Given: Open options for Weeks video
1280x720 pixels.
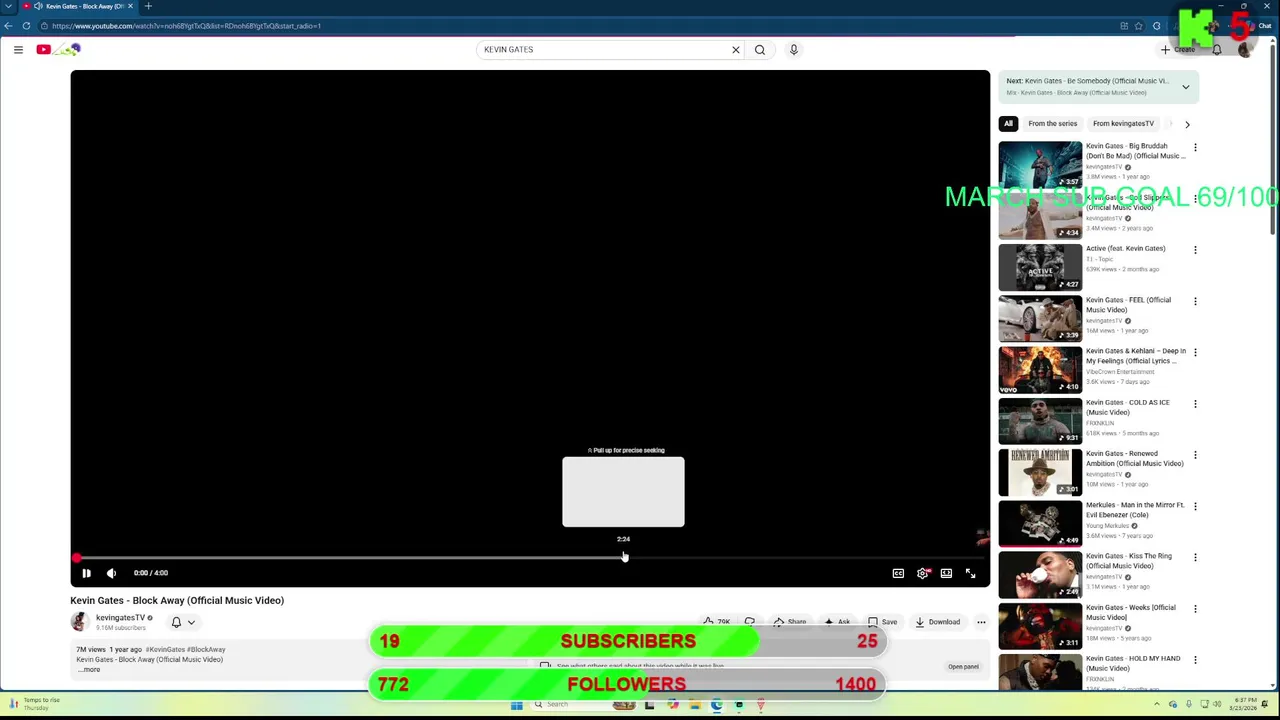Looking at the screenshot, I should pyautogui.click(x=1195, y=609).
